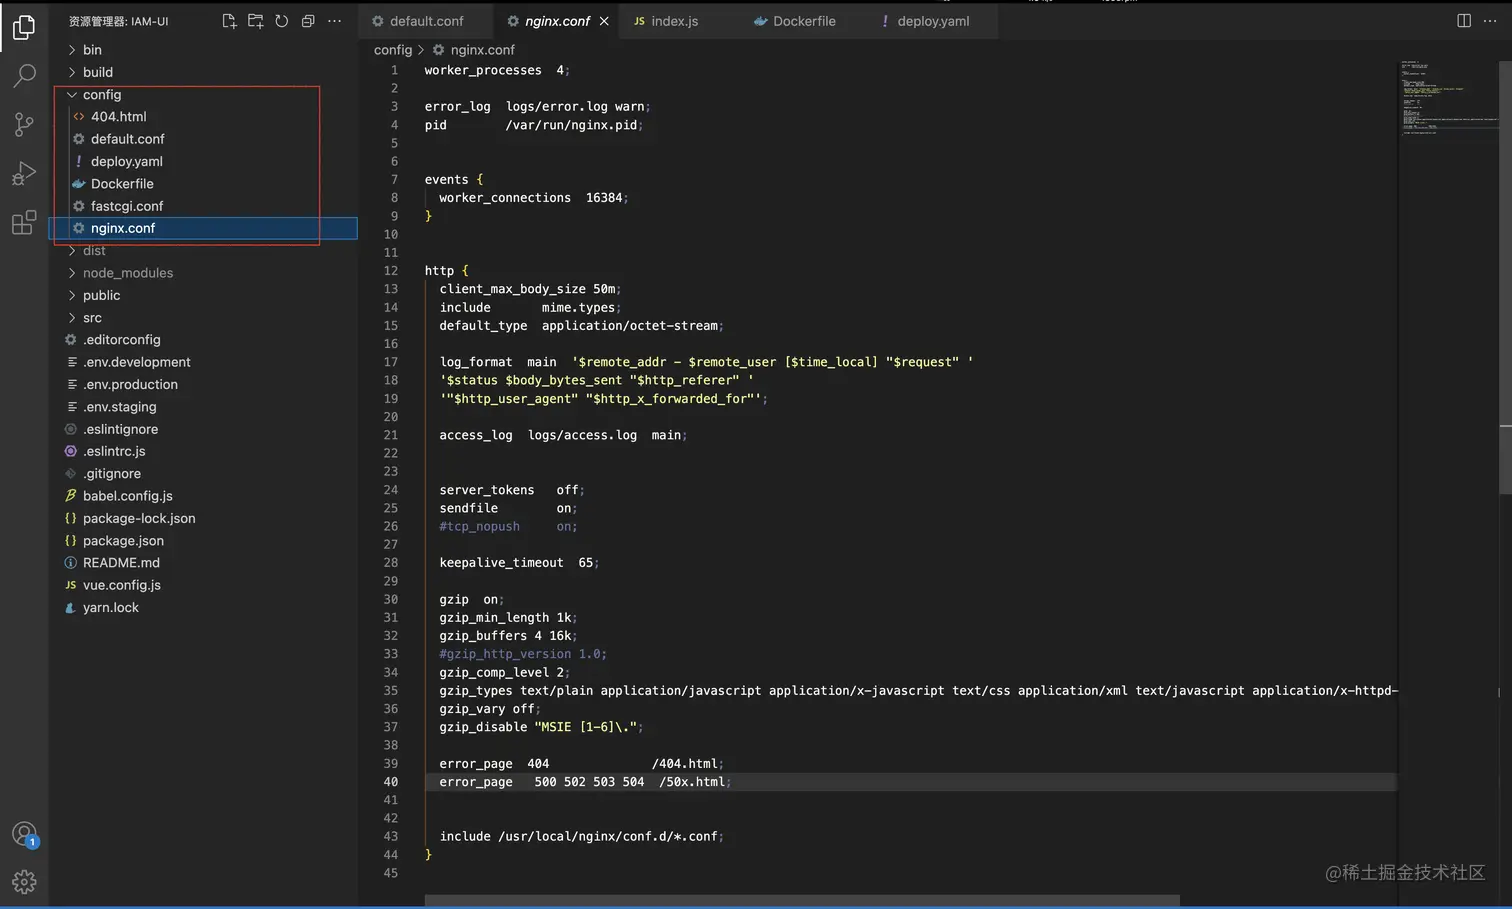
Task: Expand the src folder
Action: point(203,318)
